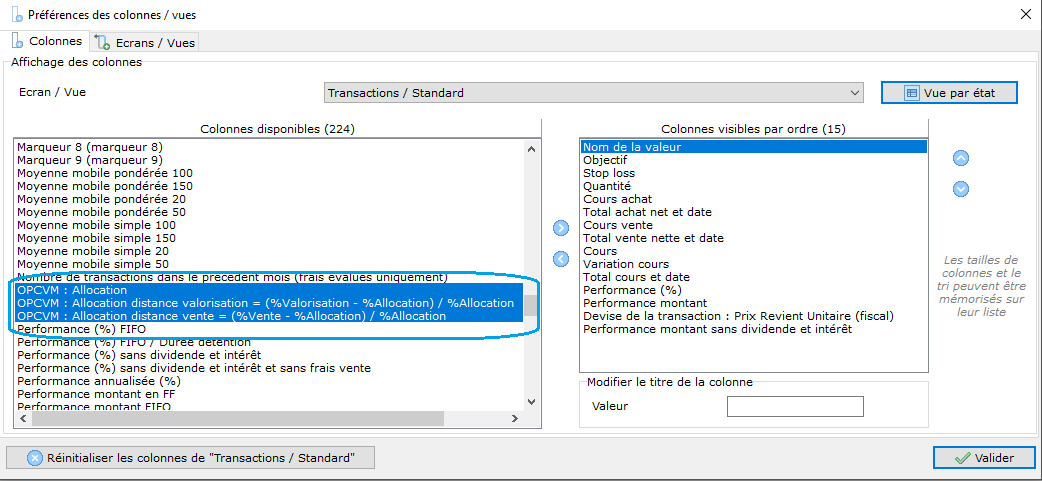
Task: Select 'OPCVM : Allocation distance valorisation' row
Action: pos(269,303)
